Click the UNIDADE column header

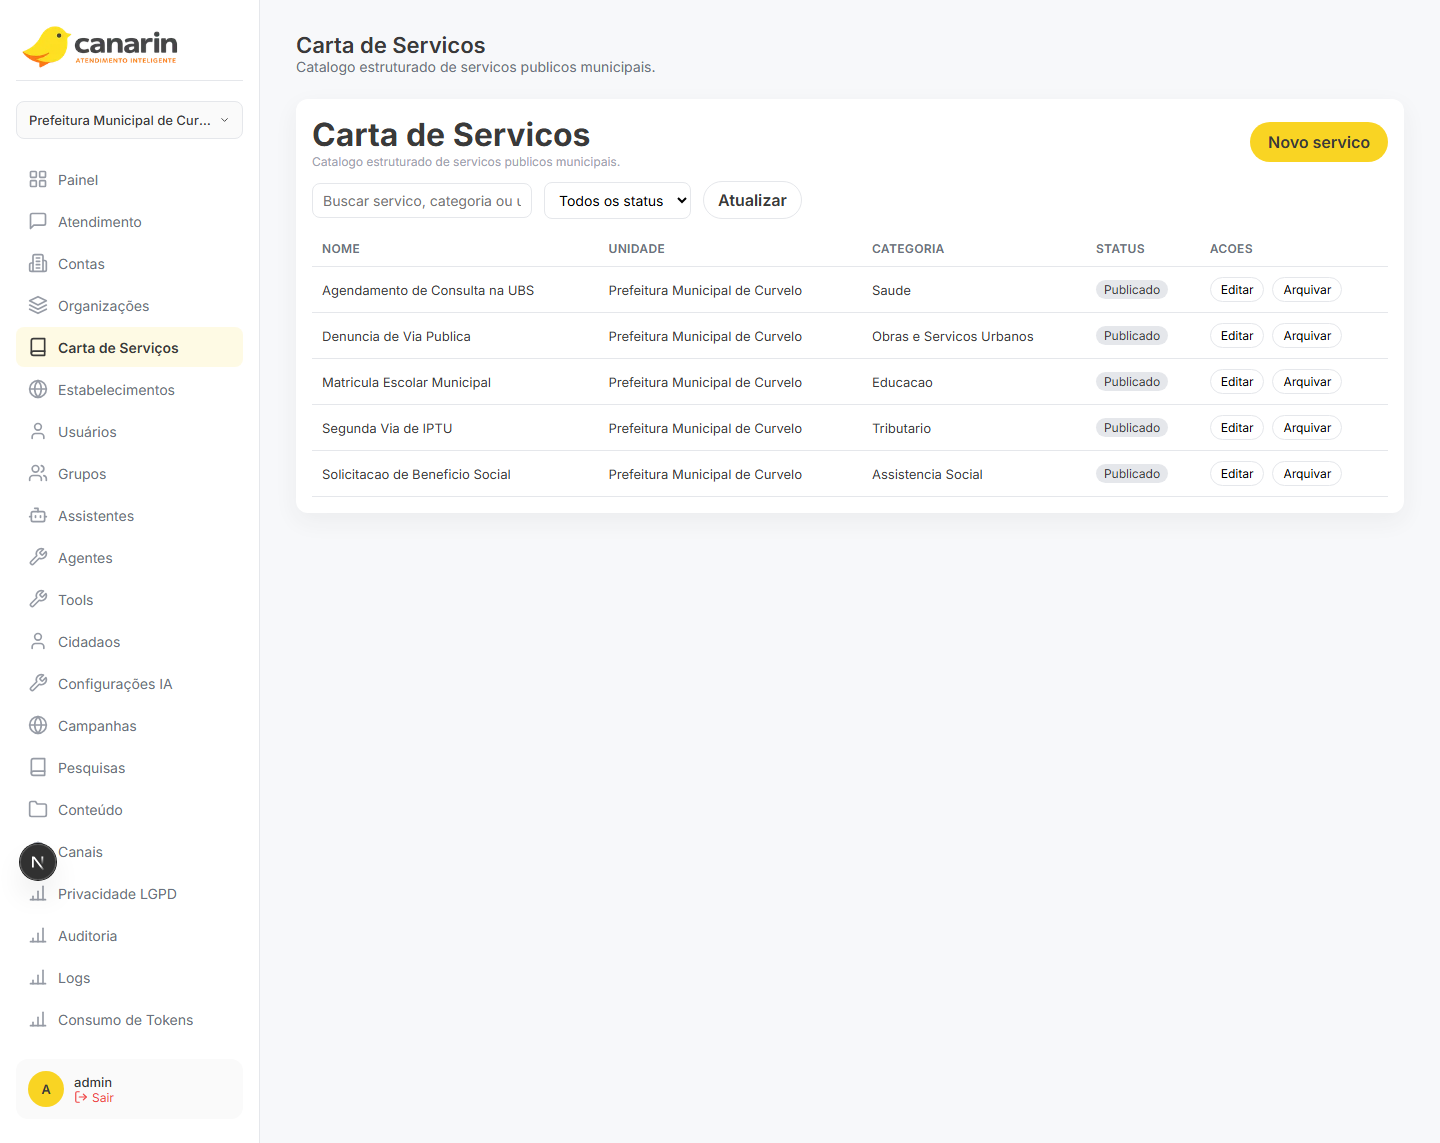click(636, 249)
